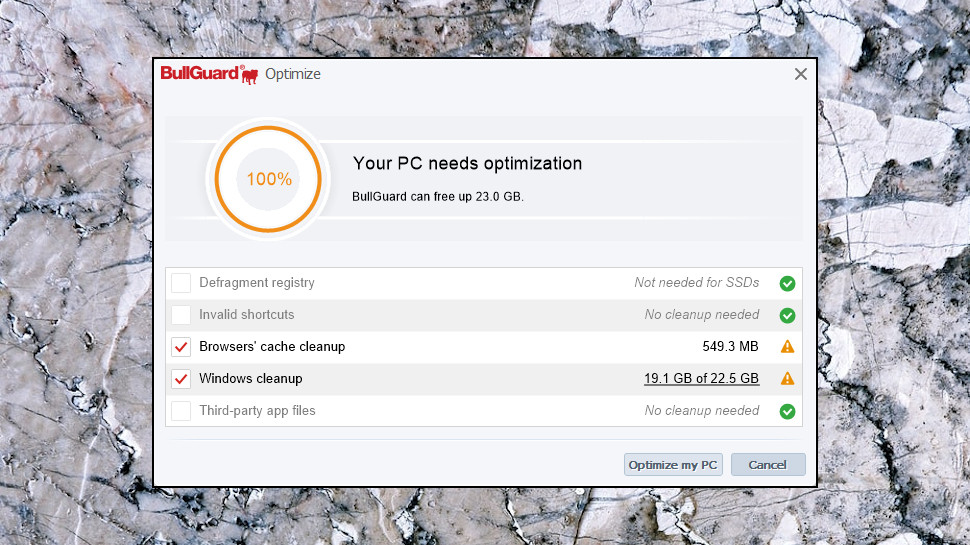Cancel the optimization dialog
Viewport: 970px width, 545px height.
click(x=768, y=465)
